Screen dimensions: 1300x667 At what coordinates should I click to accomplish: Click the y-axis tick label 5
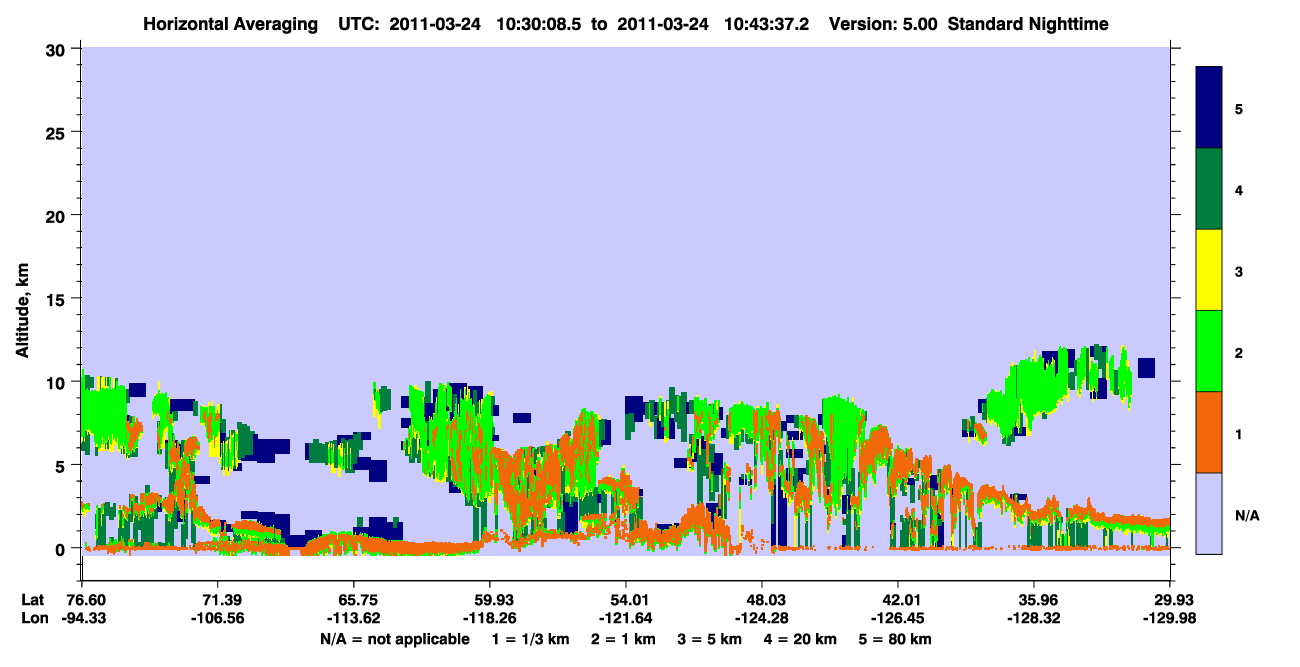tap(63, 465)
